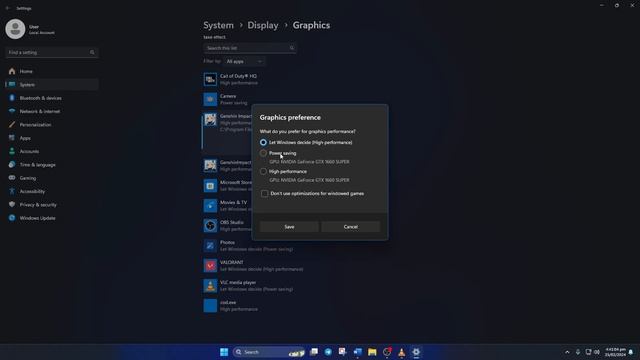Select the Movies & TV app icon

[210, 206]
